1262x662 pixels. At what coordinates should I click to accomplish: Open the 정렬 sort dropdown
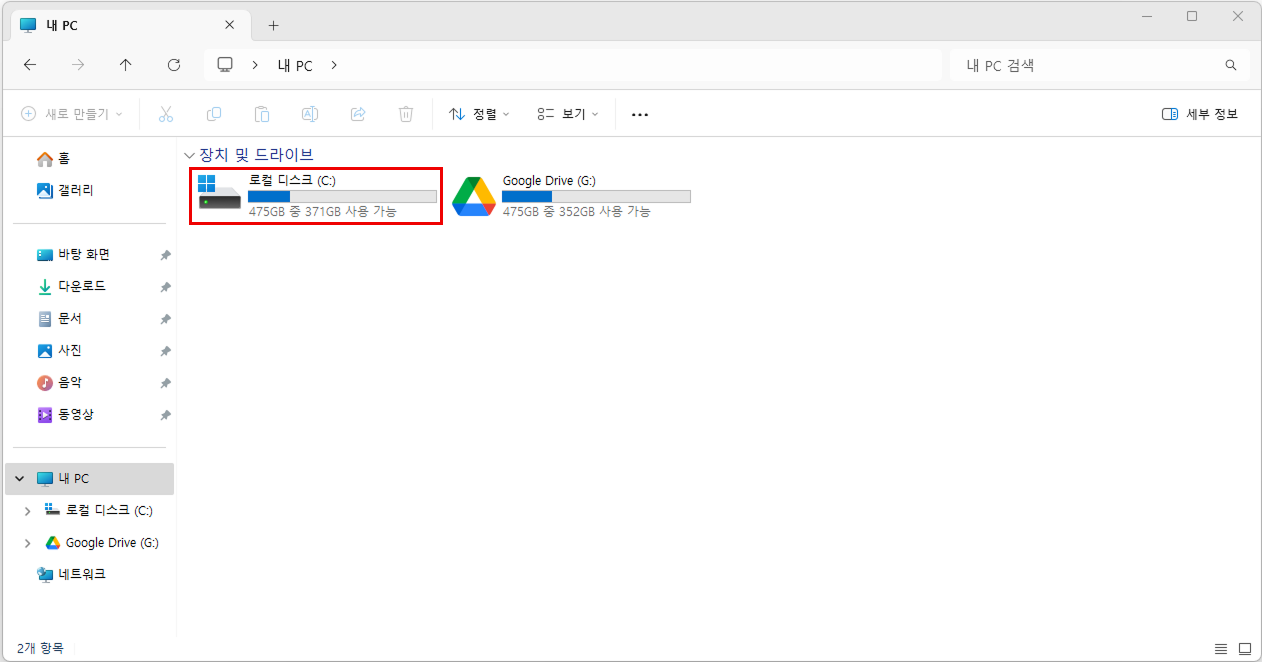[x=479, y=114]
